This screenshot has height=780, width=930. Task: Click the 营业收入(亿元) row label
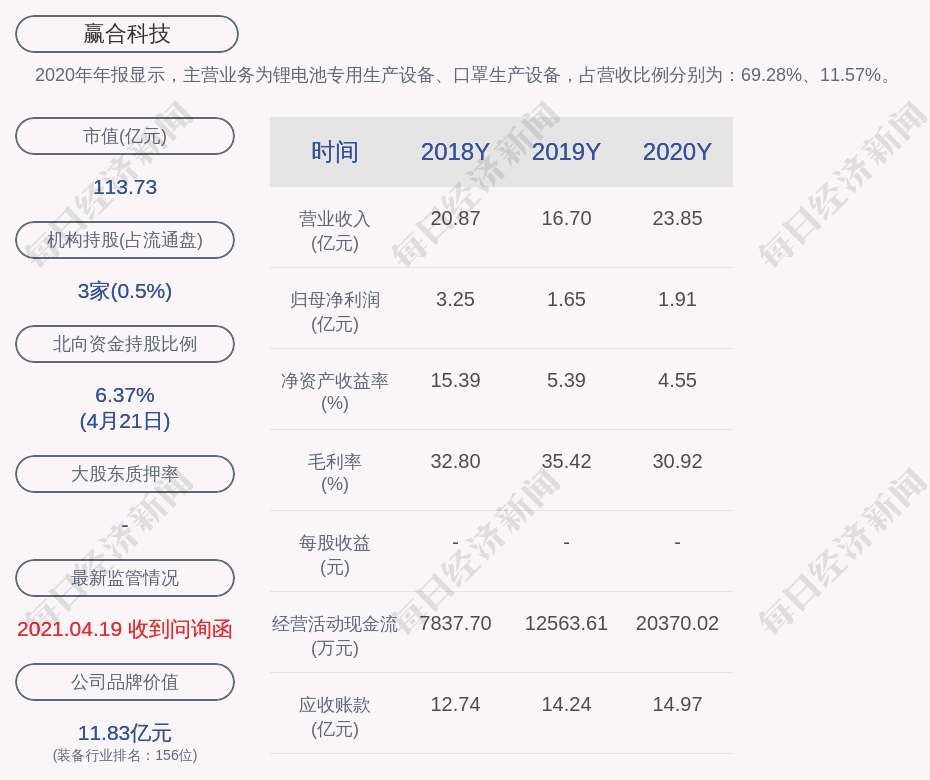(335, 231)
